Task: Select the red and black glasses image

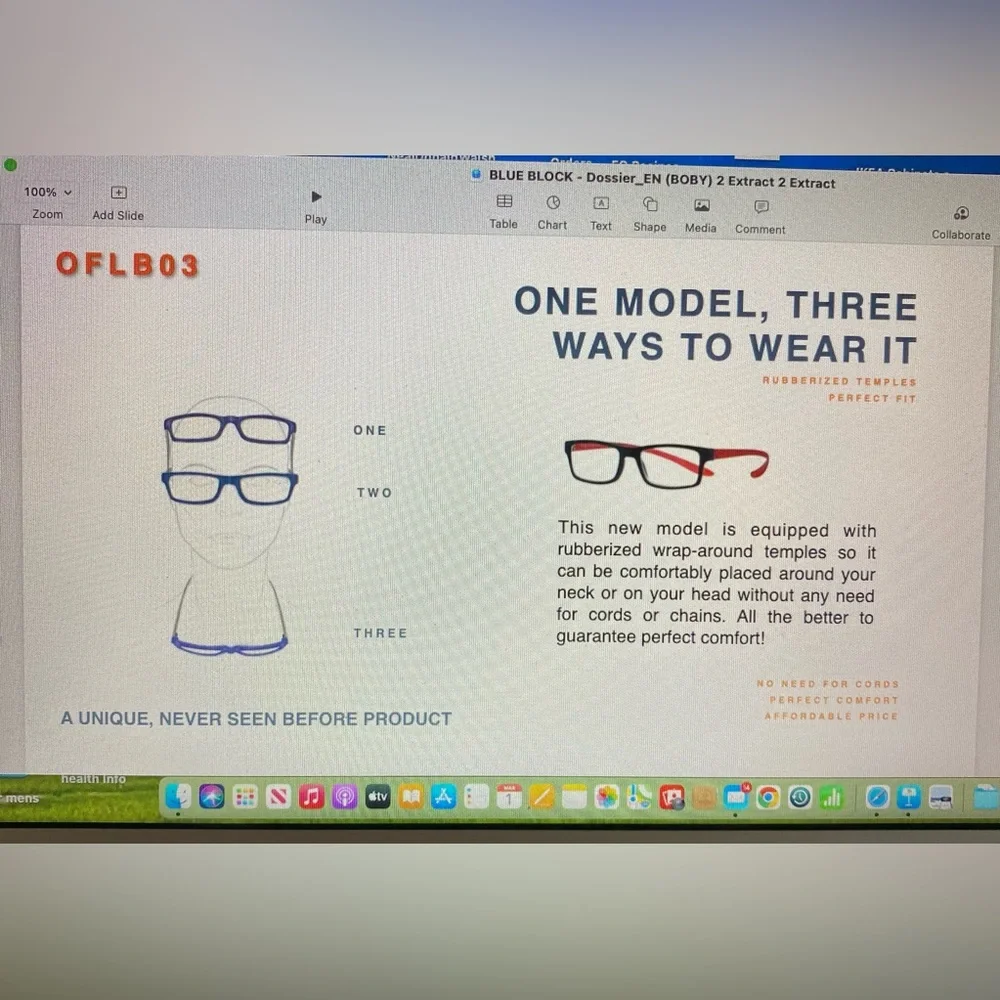Action: 666,464
